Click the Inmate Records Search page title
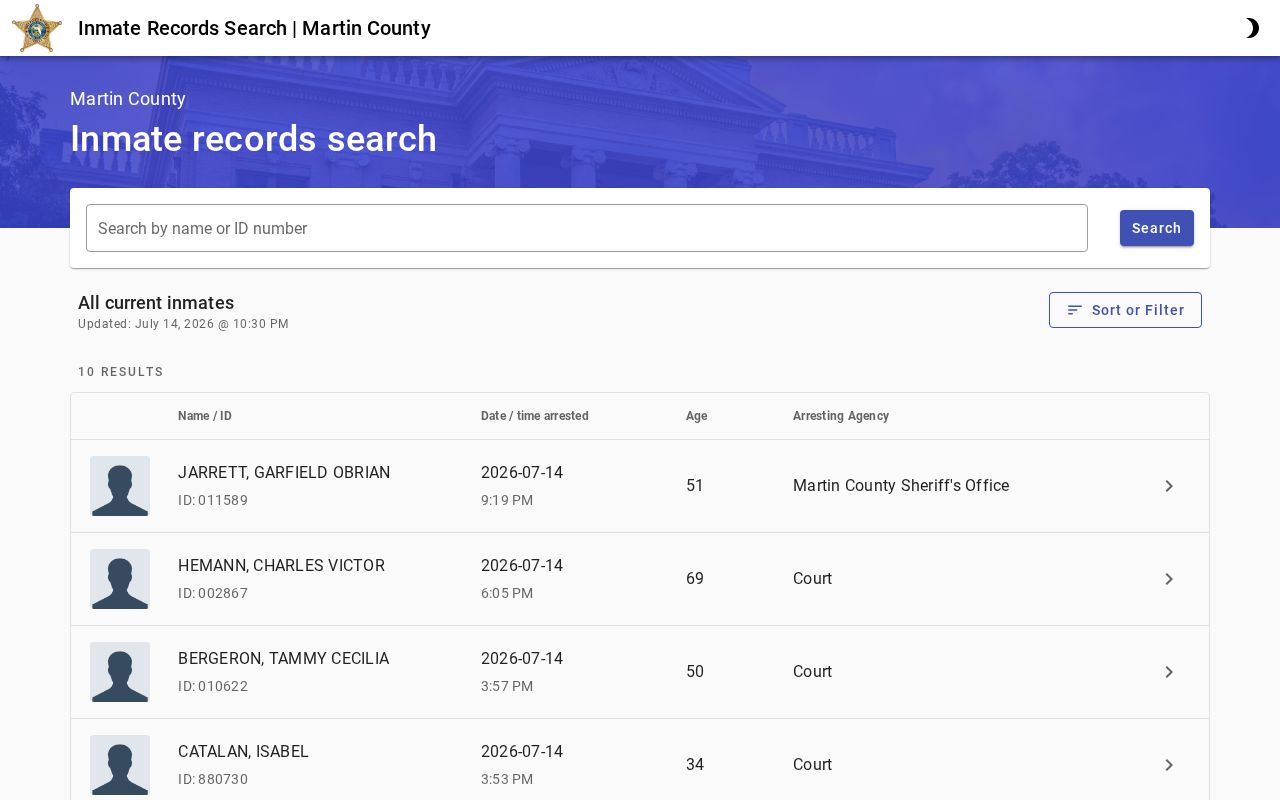The image size is (1280, 800). point(254,28)
